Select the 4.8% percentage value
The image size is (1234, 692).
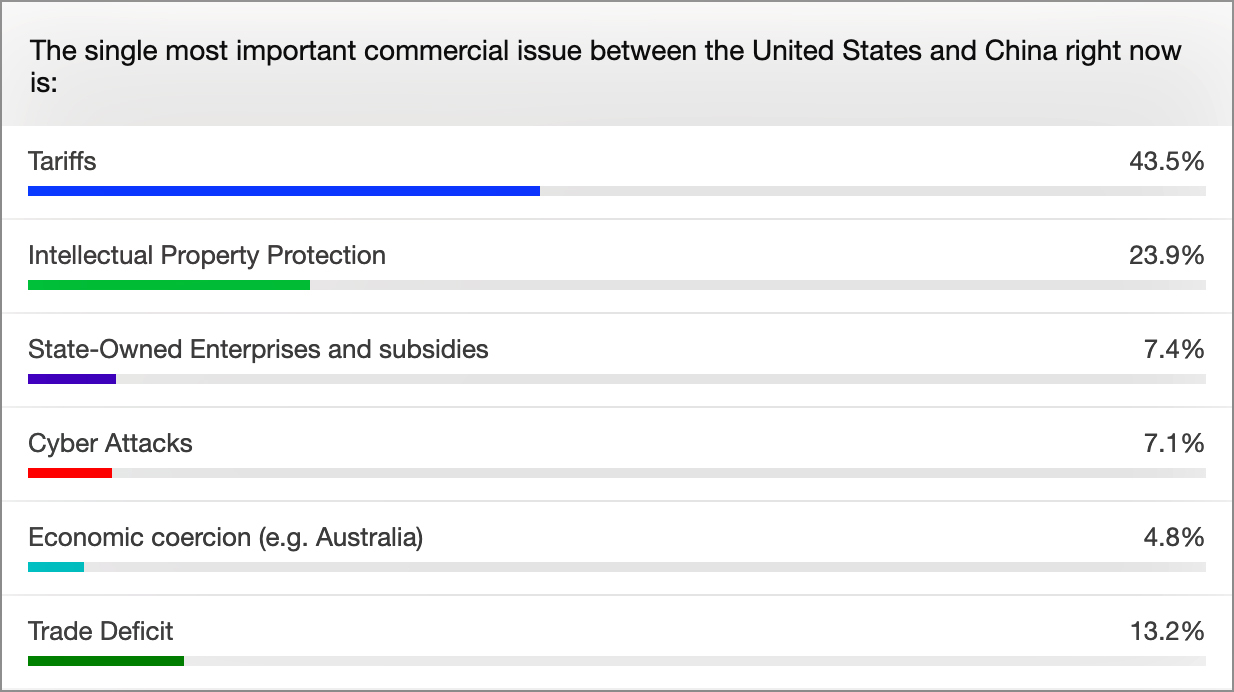tap(1174, 537)
